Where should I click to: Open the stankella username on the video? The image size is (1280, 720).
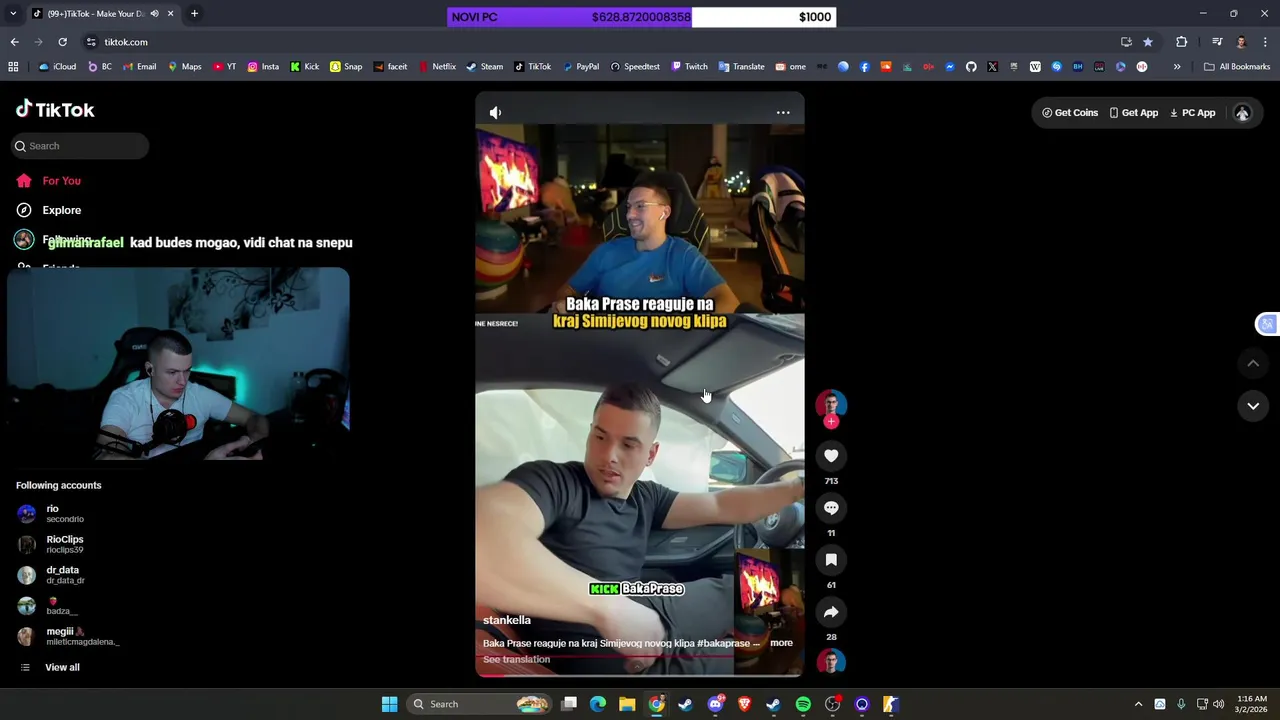(507, 620)
